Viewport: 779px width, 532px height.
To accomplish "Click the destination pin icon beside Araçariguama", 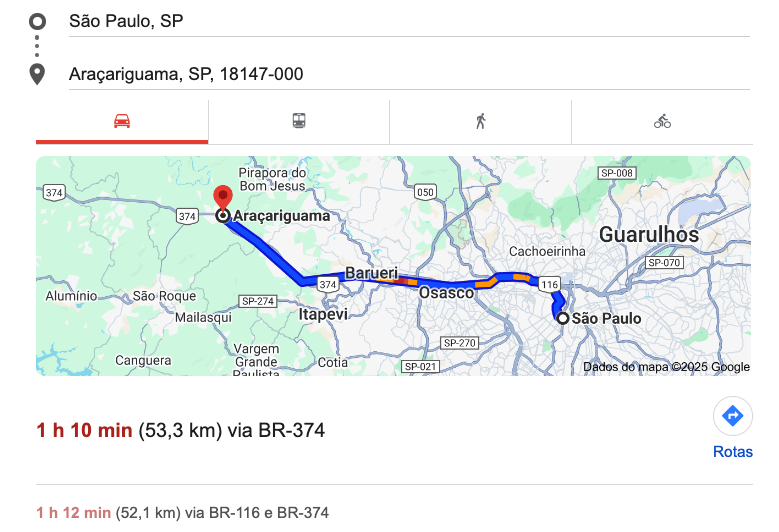I will [38, 74].
